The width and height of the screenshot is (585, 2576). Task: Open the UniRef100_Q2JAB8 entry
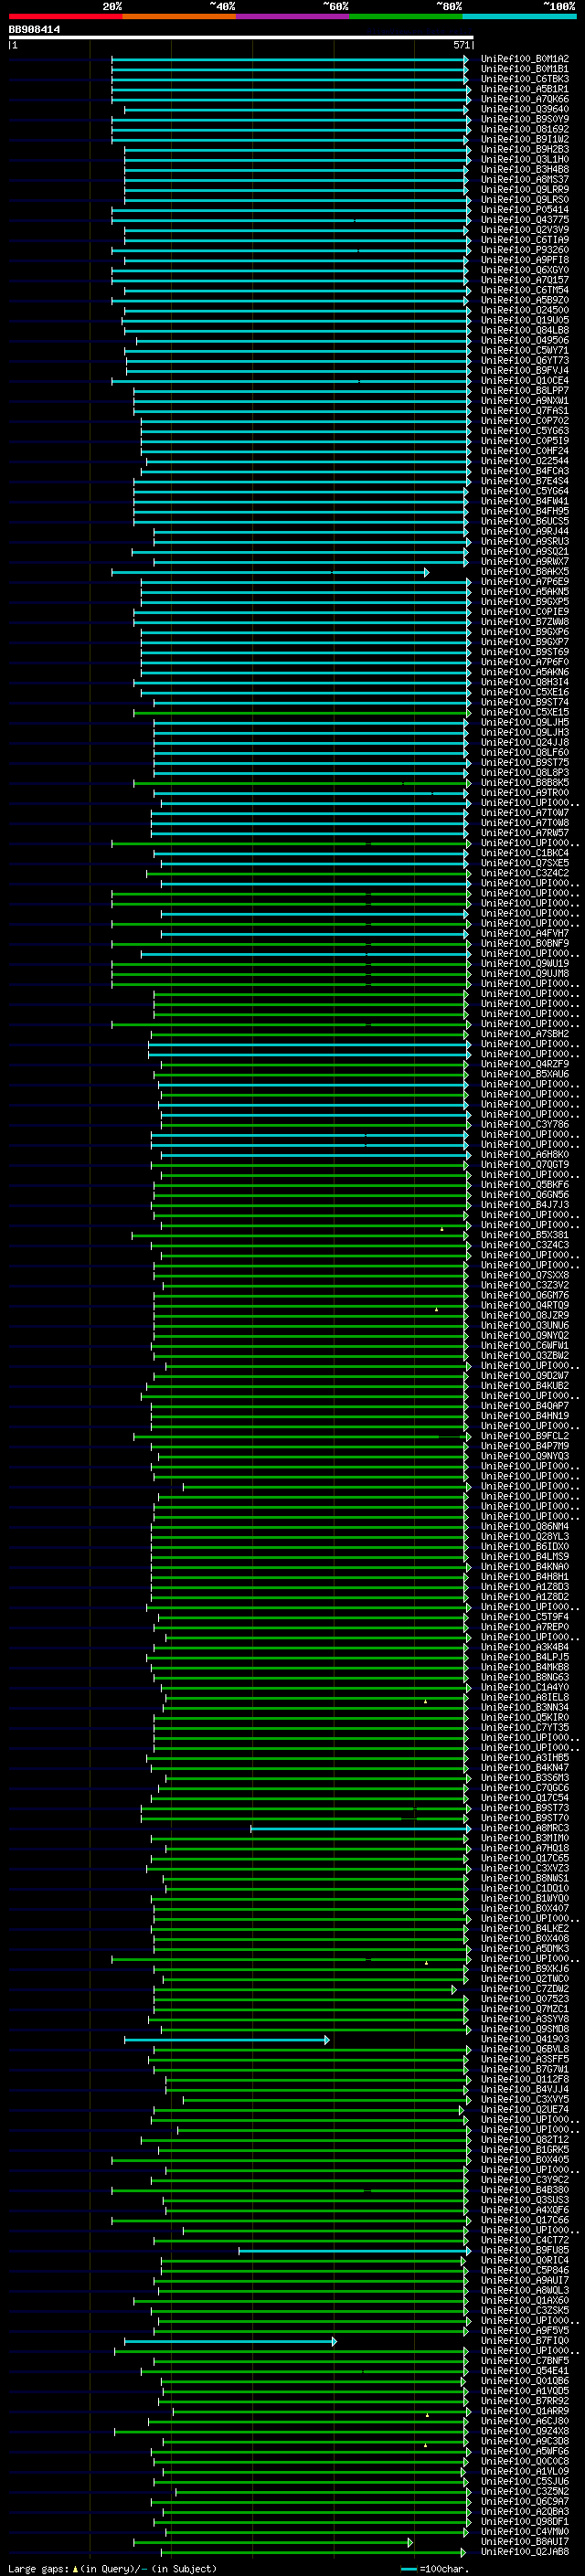point(525,2551)
